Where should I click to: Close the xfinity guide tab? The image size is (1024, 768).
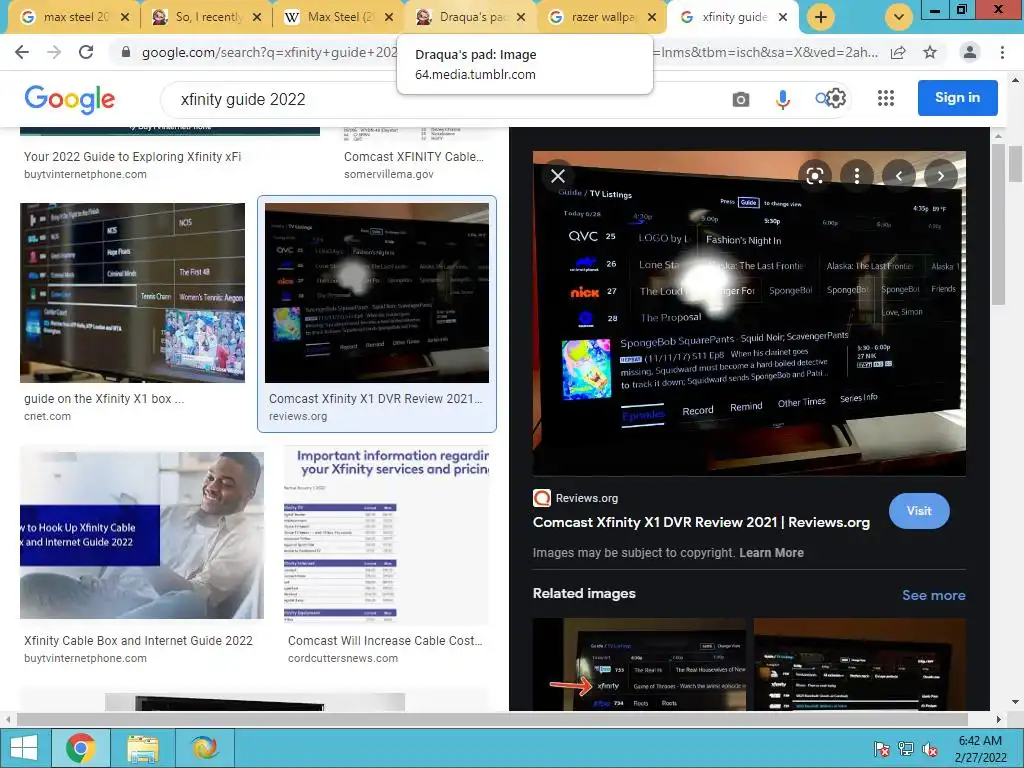click(783, 18)
